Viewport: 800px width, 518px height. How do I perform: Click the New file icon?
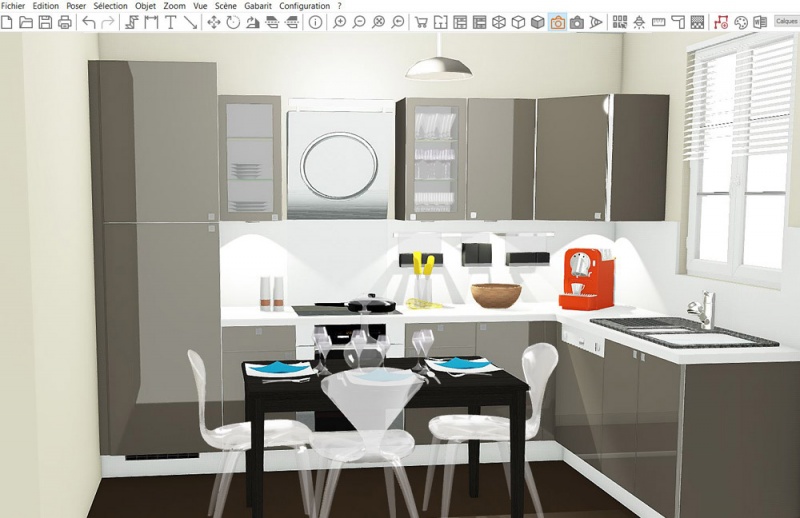(x=8, y=22)
